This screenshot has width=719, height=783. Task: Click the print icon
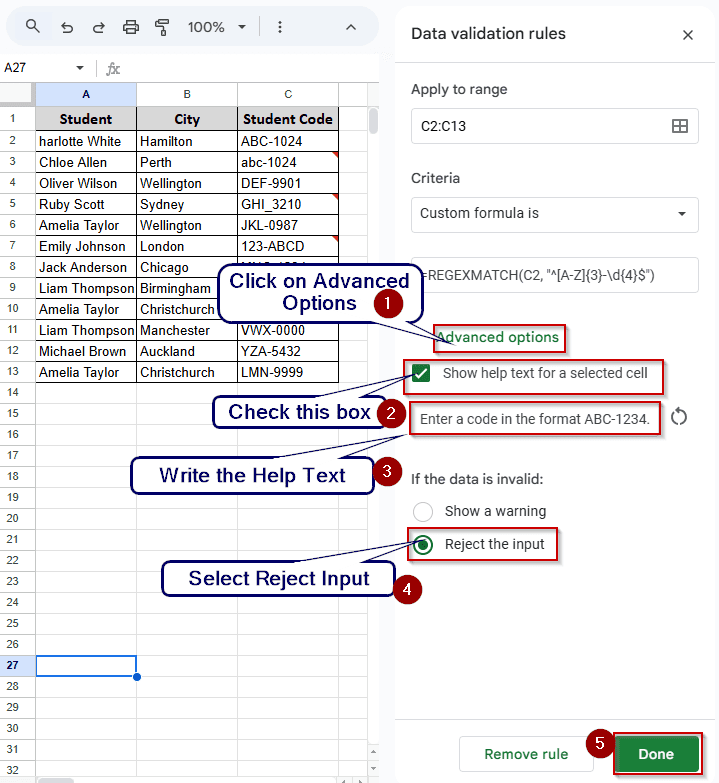(x=131, y=27)
